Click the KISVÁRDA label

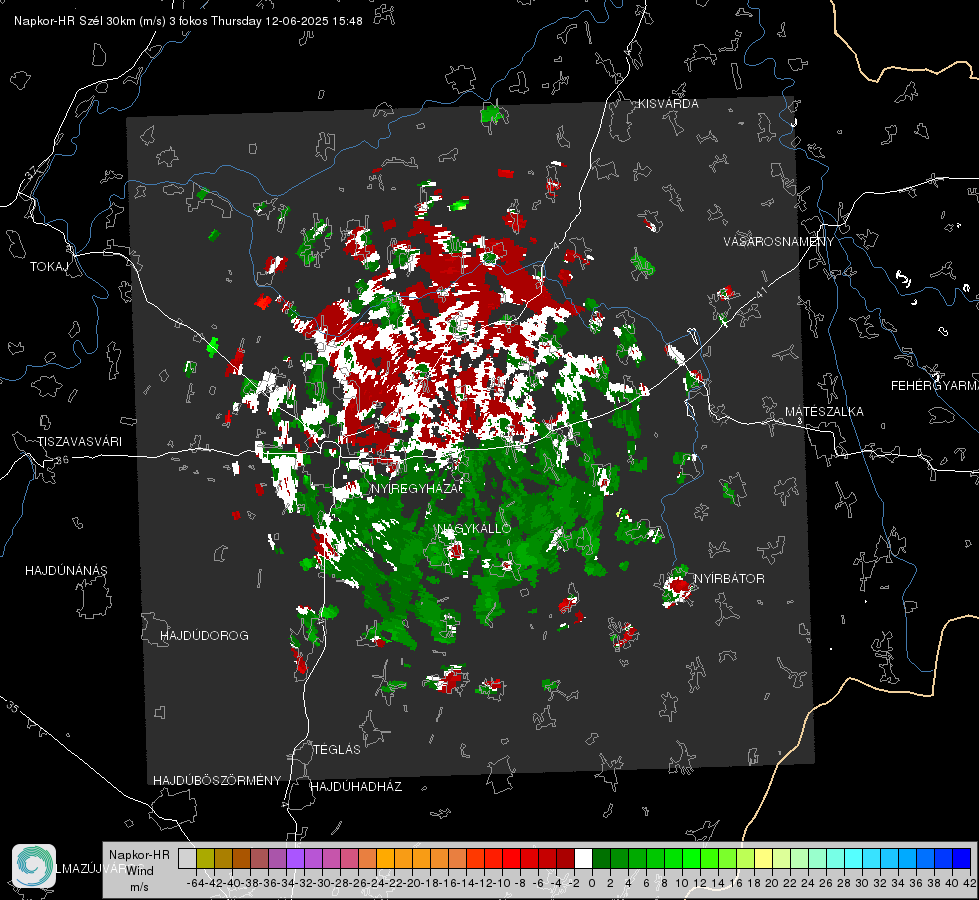668,104
